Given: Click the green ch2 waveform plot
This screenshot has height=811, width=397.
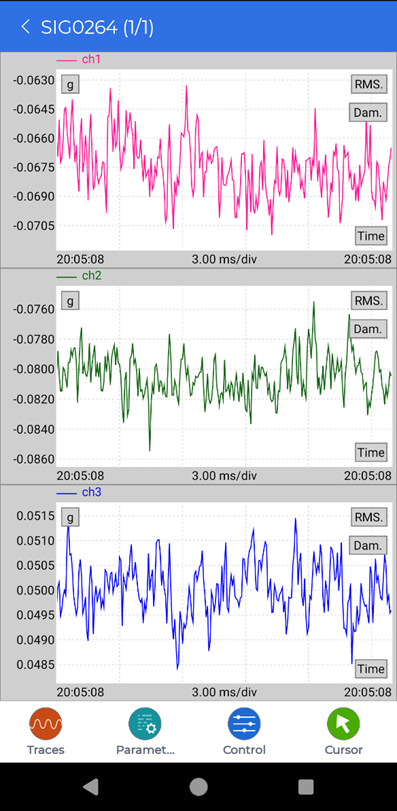Looking at the screenshot, I should click(223, 376).
